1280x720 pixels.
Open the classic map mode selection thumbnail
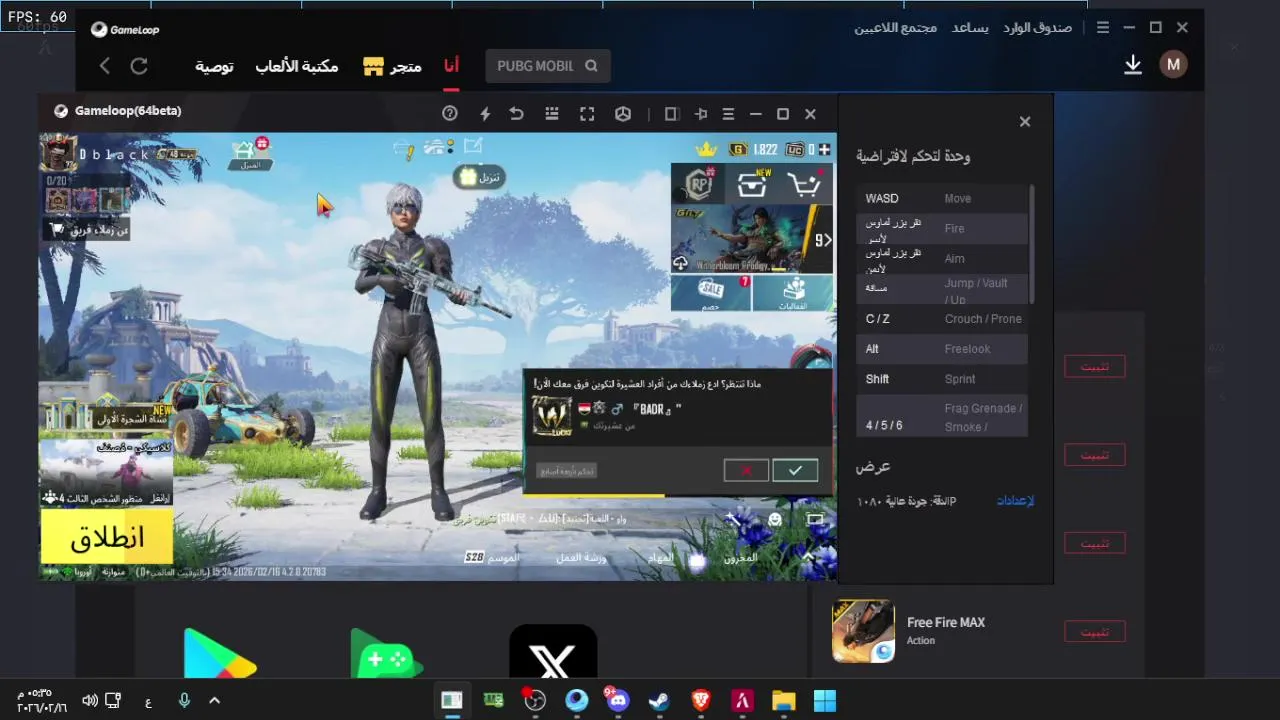(x=106, y=472)
